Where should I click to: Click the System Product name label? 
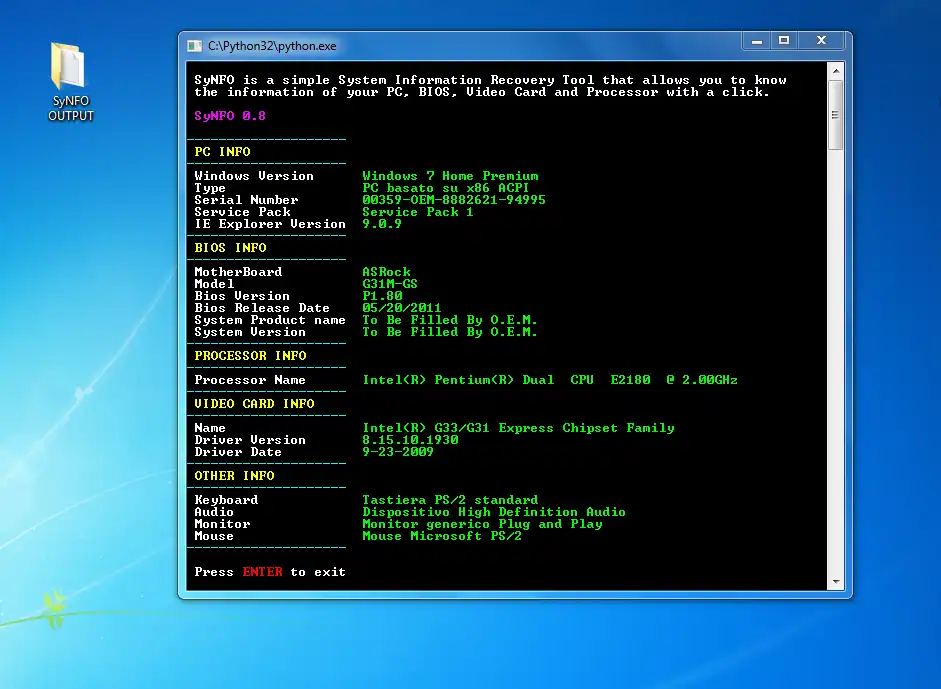click(x=270, y=320)
